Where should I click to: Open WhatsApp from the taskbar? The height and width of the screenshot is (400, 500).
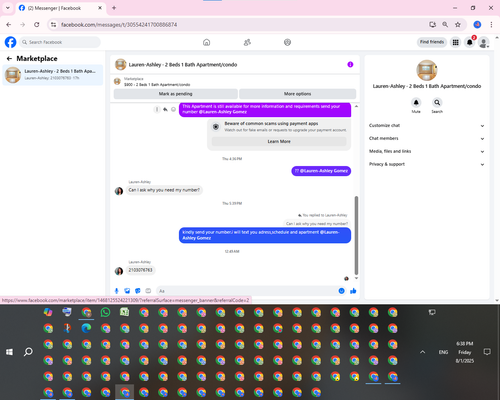point(105,312)
